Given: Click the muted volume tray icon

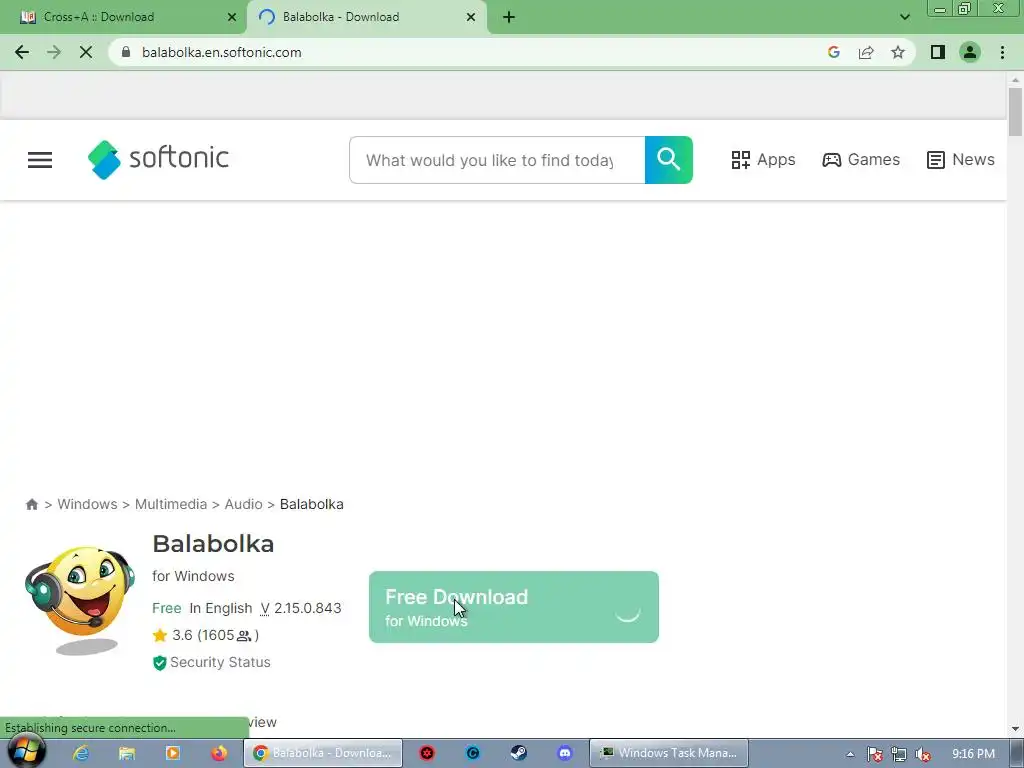Looking at the screenshot, I should coord(923,754).
